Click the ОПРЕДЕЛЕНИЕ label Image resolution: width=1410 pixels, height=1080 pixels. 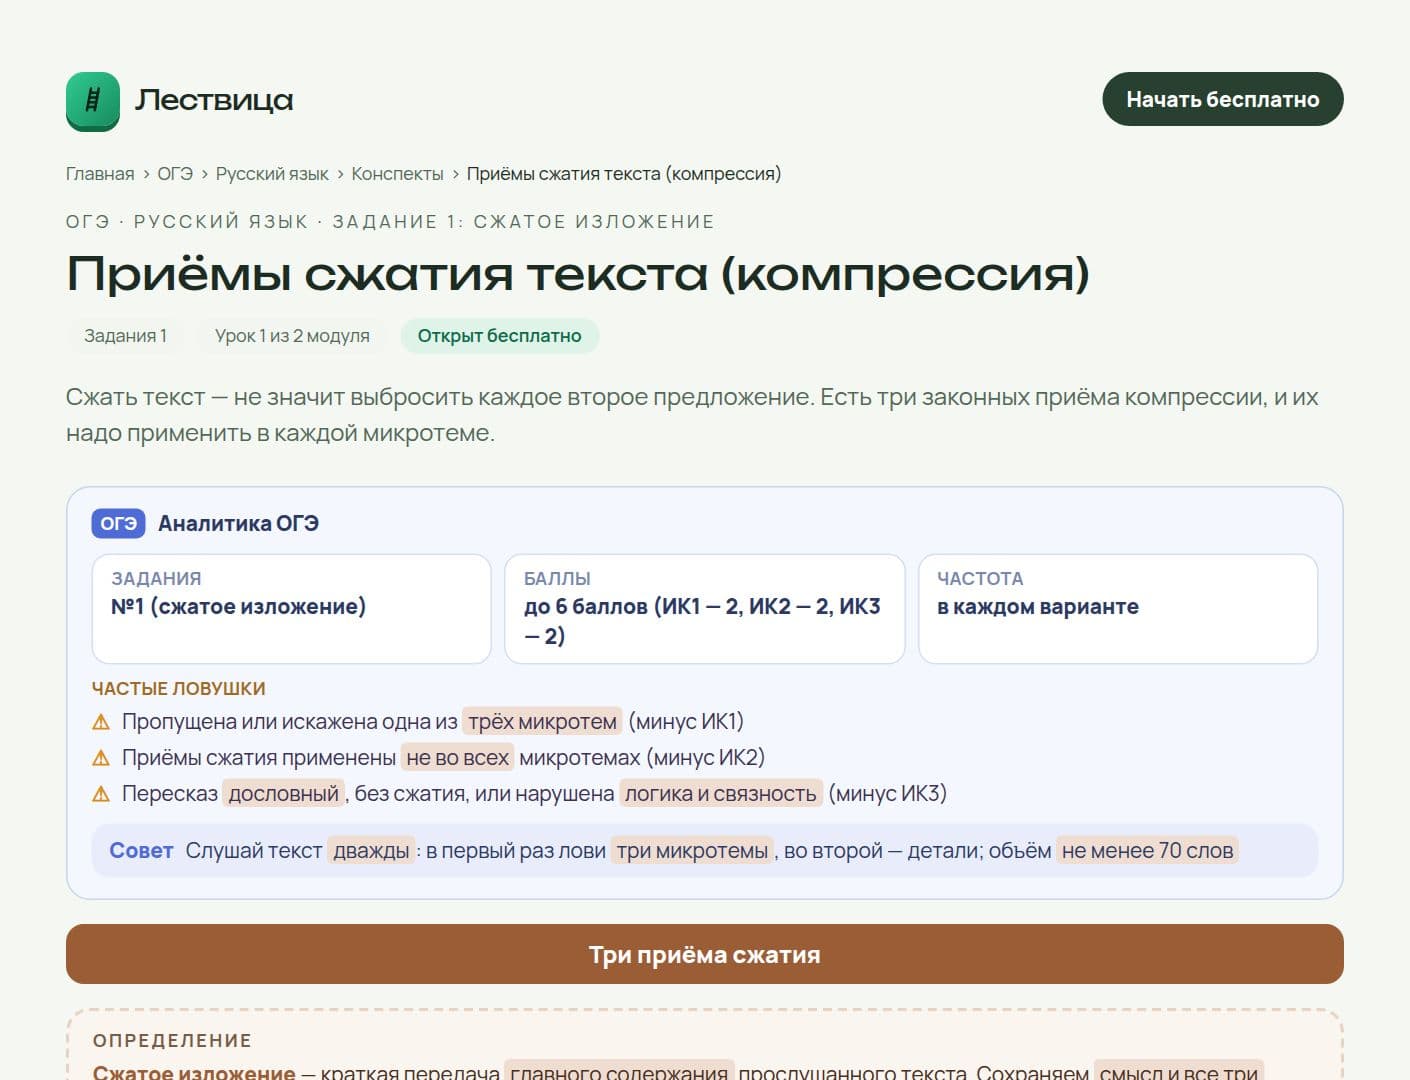(172, 1041)
